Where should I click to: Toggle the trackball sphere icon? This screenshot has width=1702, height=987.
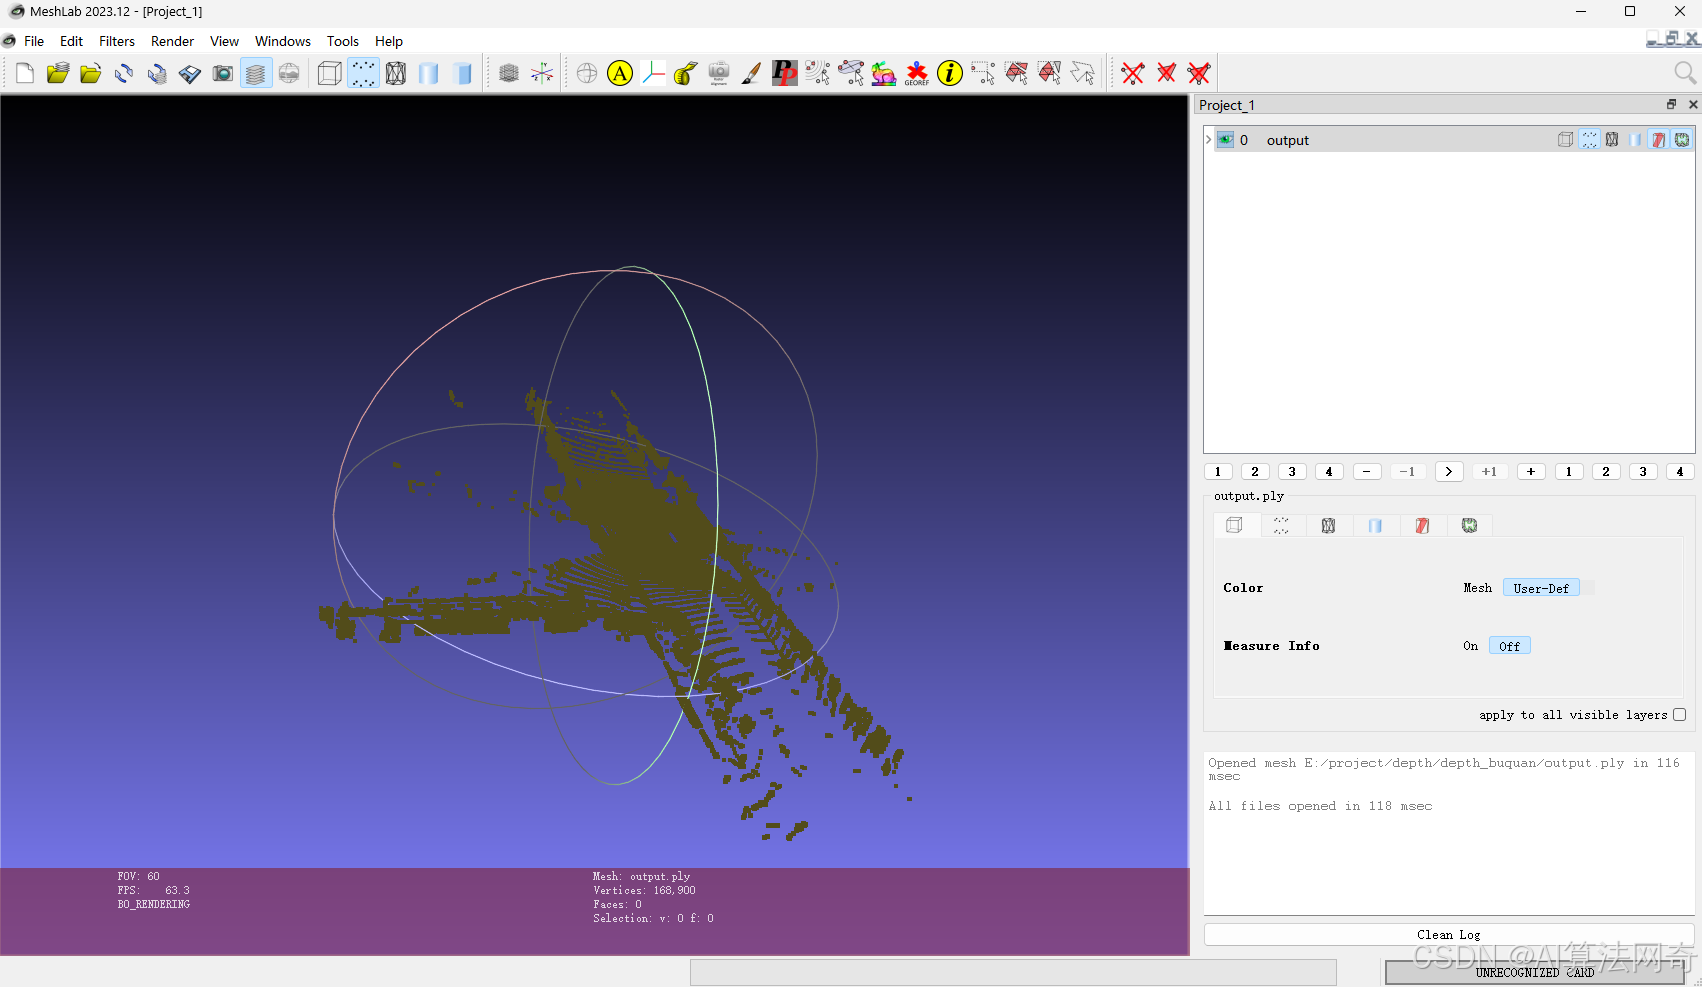pyautogui.click(x=587, y=73)
